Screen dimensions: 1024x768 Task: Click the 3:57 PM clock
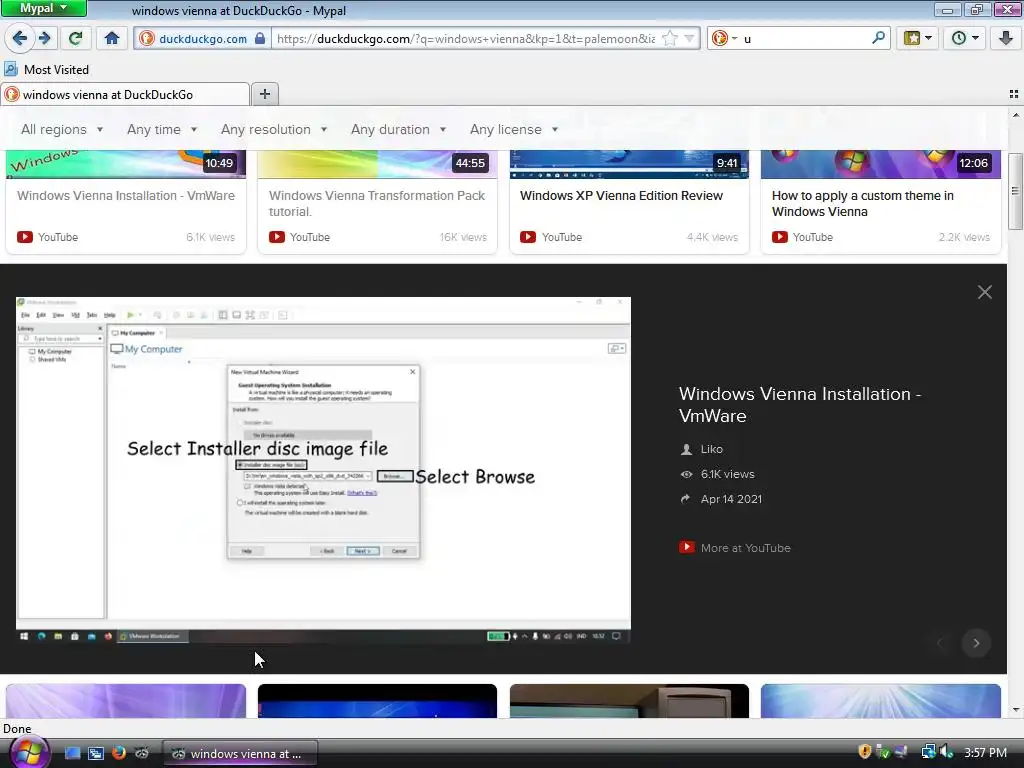click(x=985, y=753)
